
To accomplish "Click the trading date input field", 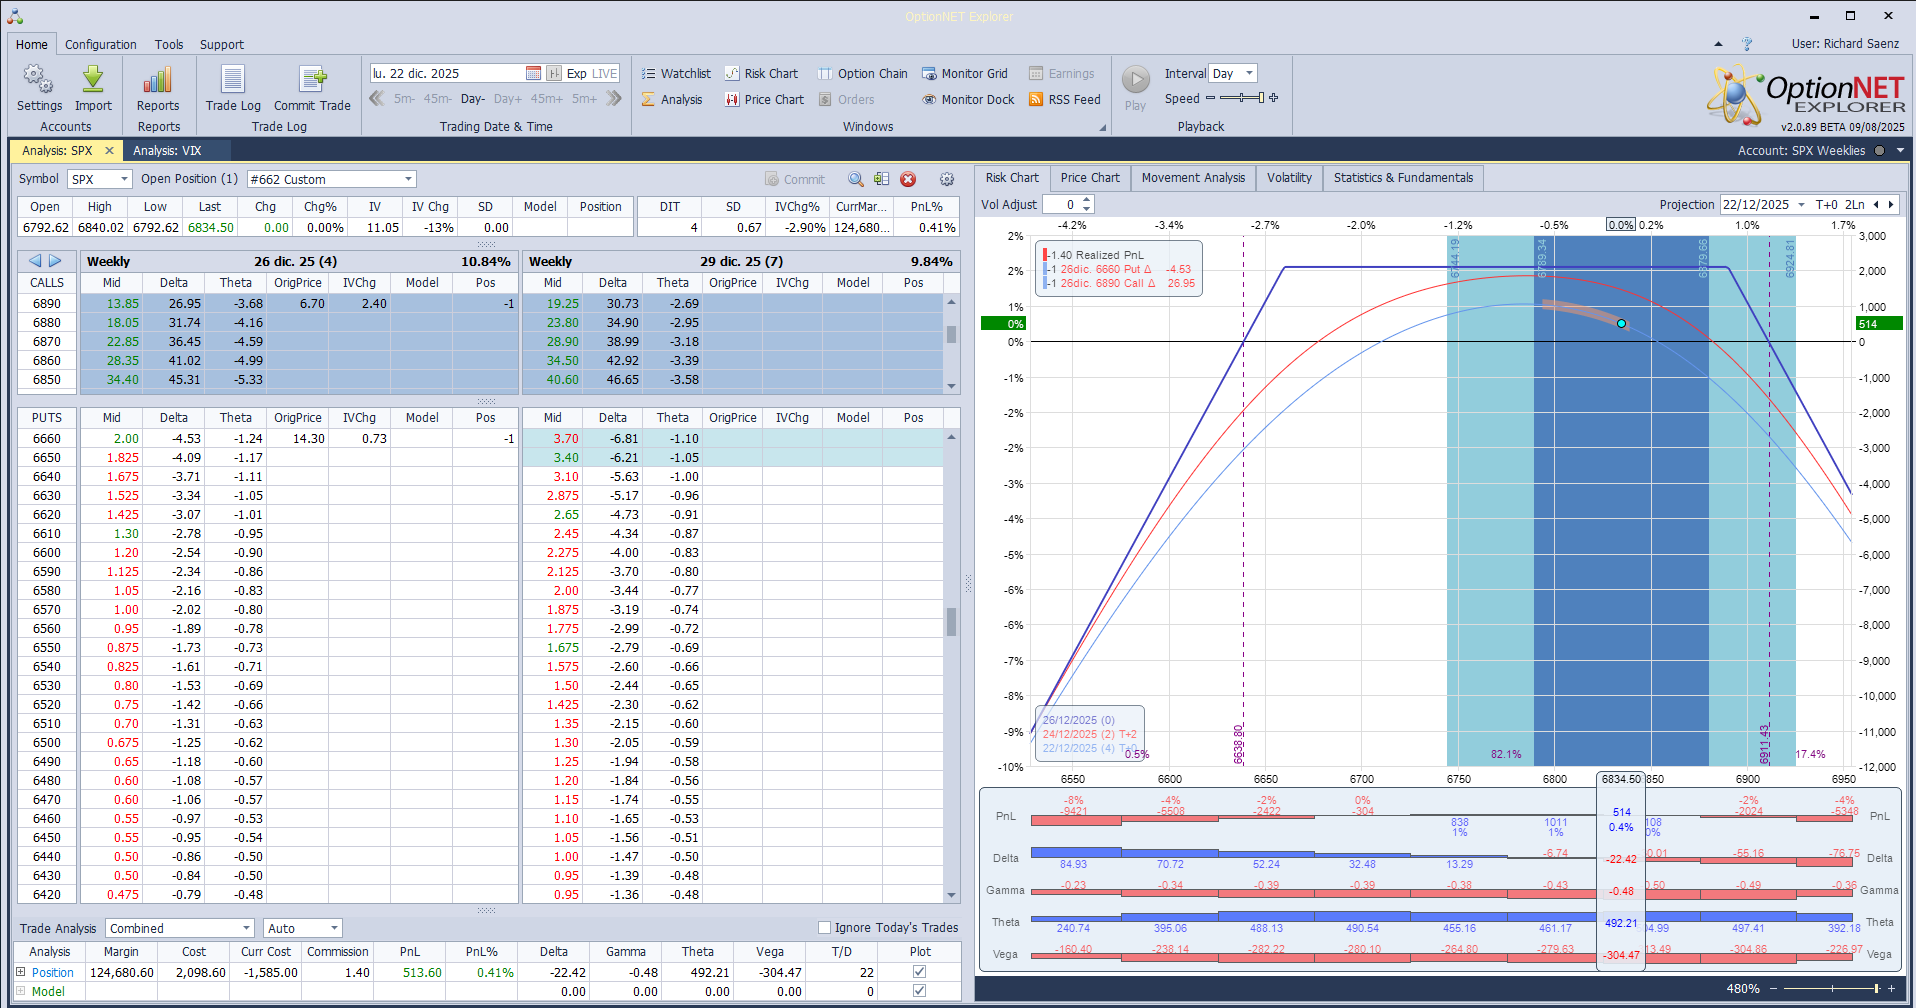I will pos(447,73).
